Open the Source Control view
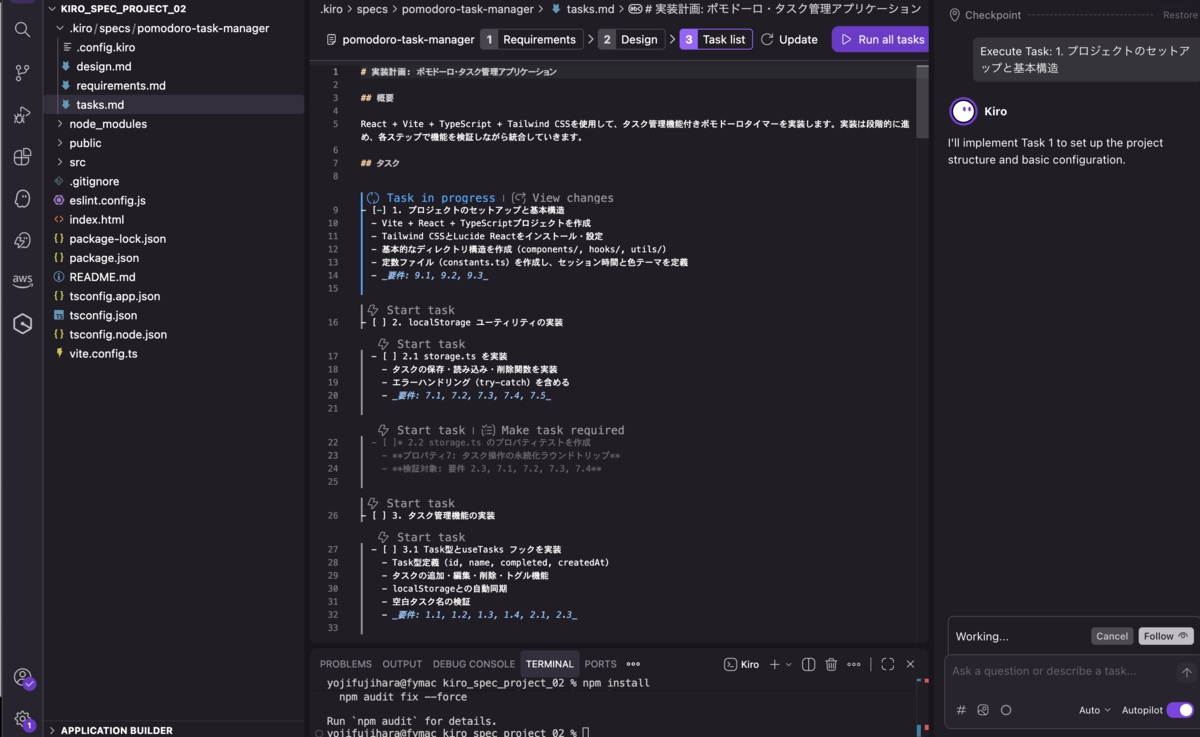The image size is (1200, 737). 22,73
